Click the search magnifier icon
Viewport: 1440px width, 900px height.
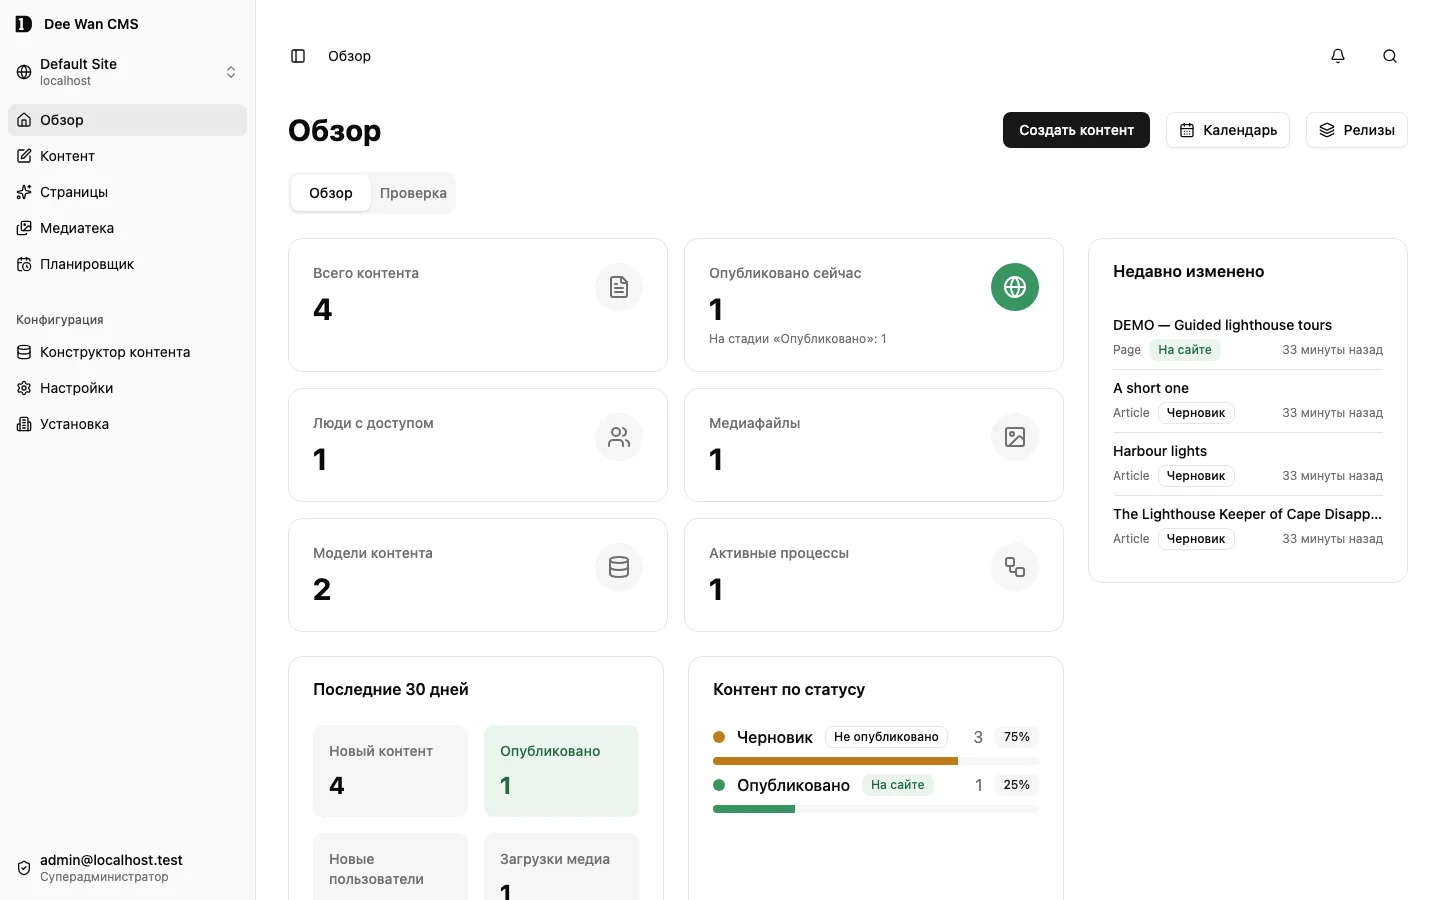(1390, 56)
